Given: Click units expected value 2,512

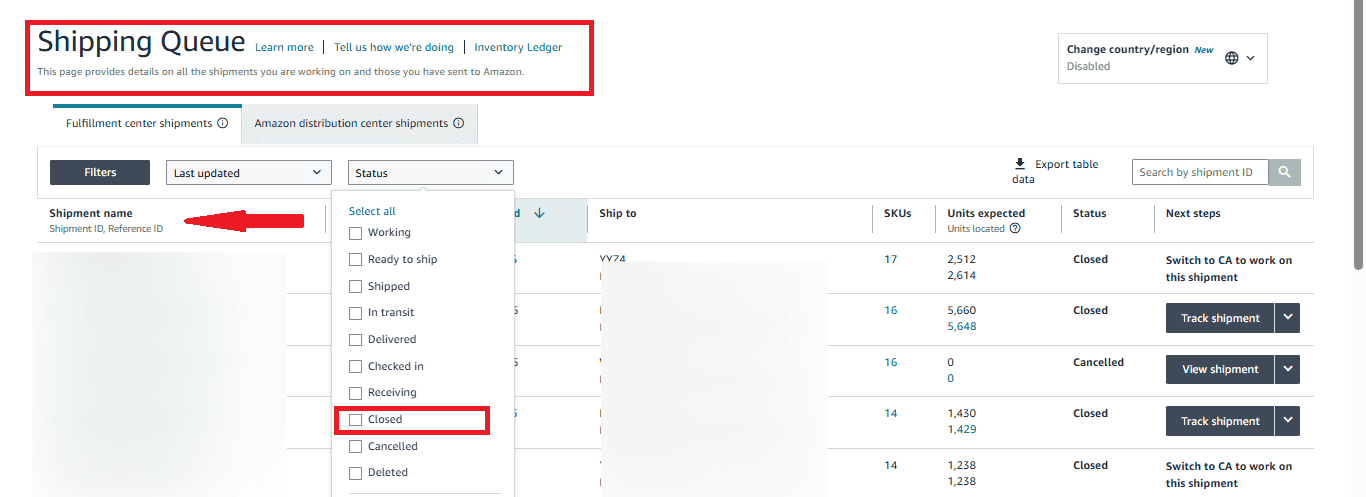Looking at the screenshot, I should click(962, 259).
